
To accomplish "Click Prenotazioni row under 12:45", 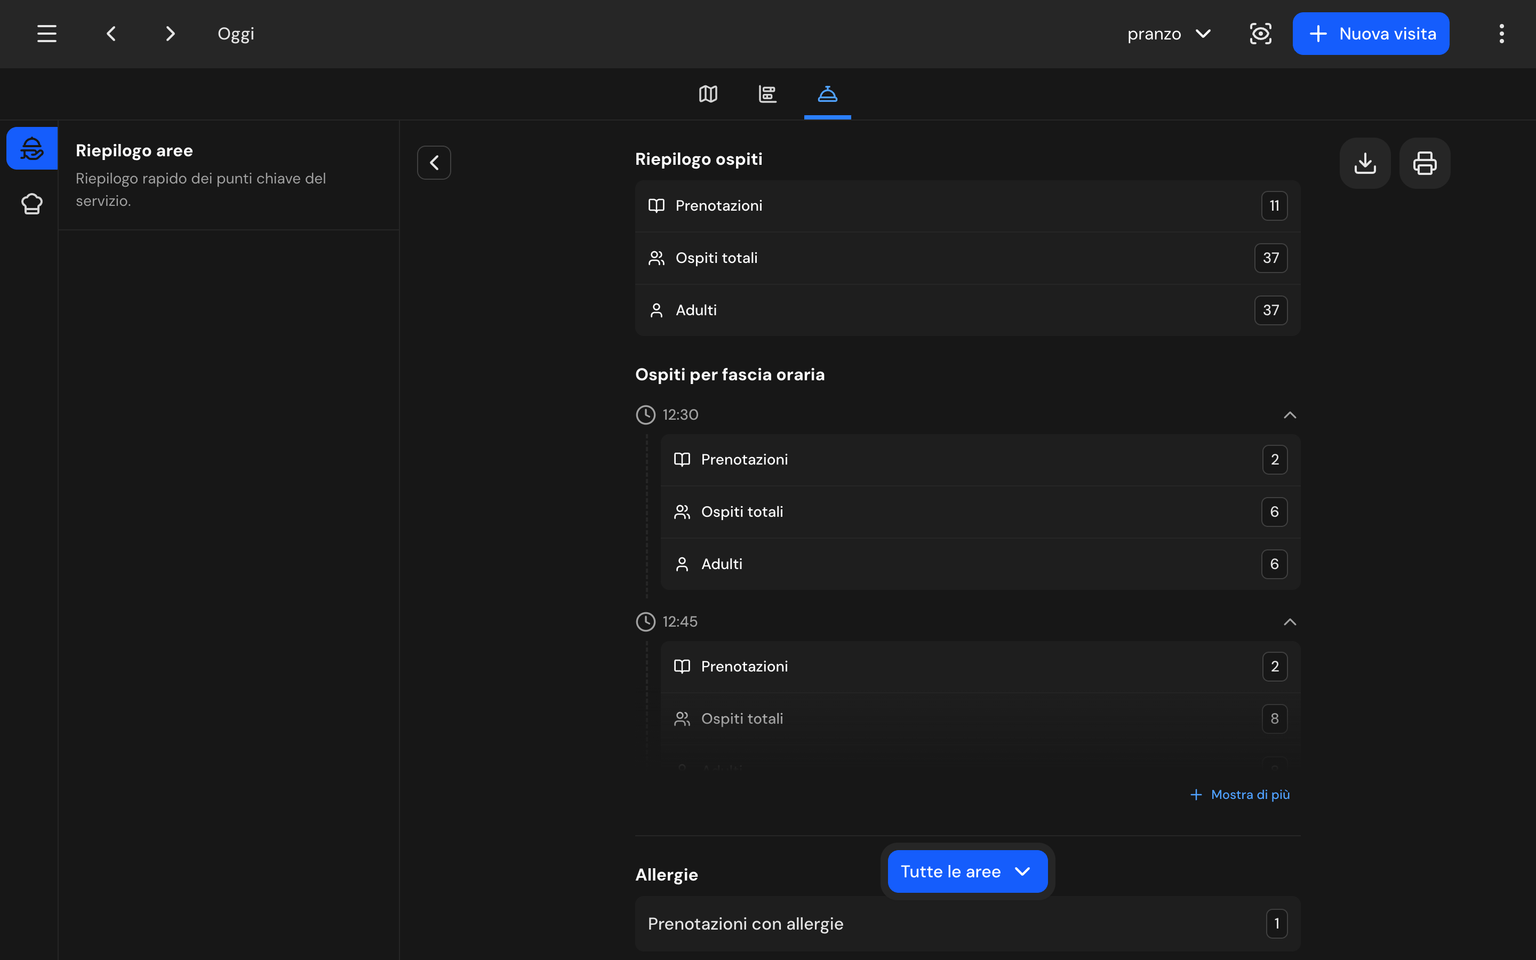I will 980,667.
